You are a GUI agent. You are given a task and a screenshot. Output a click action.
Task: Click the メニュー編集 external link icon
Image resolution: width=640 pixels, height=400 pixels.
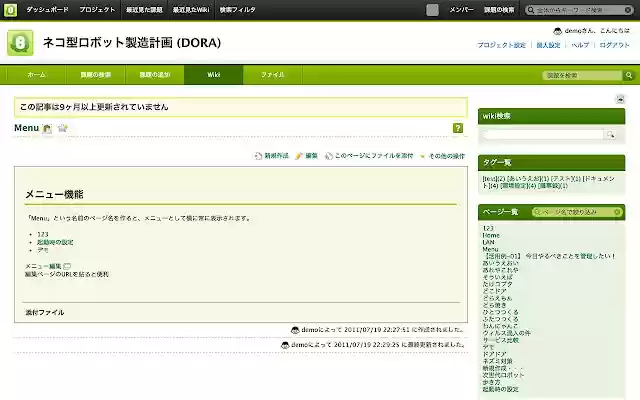[68, 265]
